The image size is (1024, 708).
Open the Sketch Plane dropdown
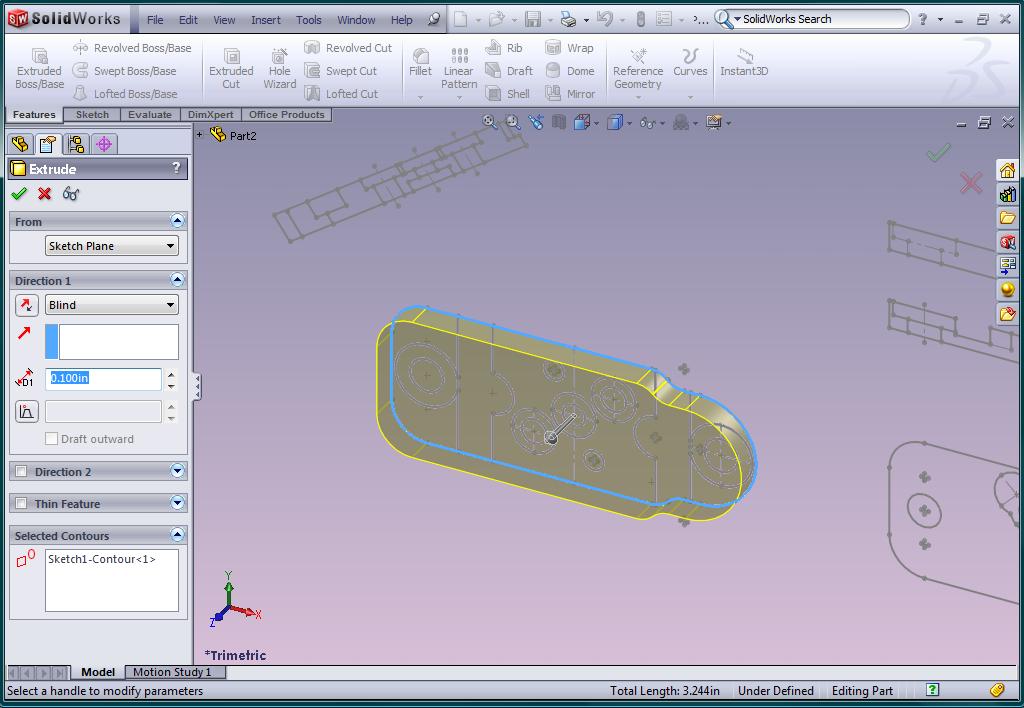coord(112,246)
